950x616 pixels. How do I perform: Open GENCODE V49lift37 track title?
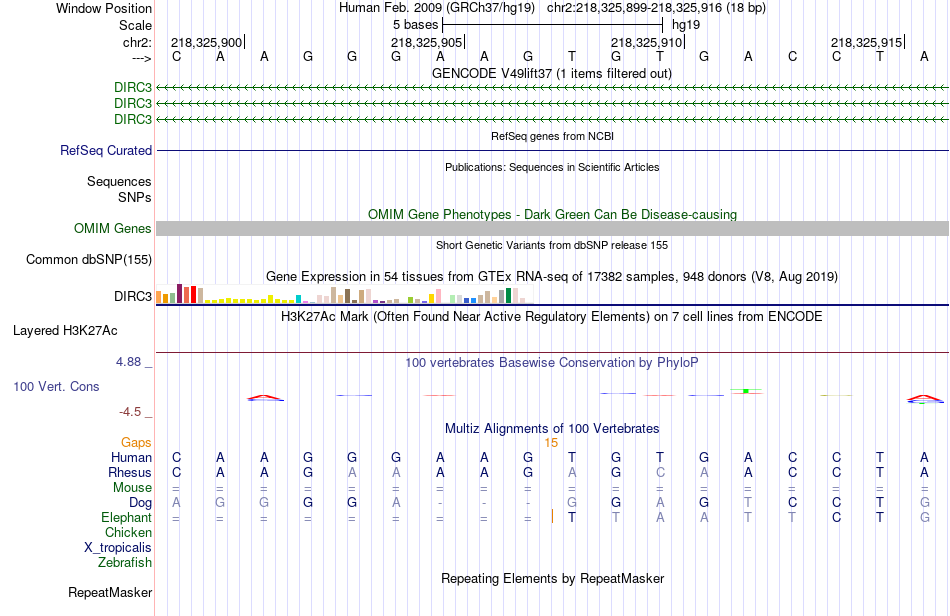(x=552, y=73)
